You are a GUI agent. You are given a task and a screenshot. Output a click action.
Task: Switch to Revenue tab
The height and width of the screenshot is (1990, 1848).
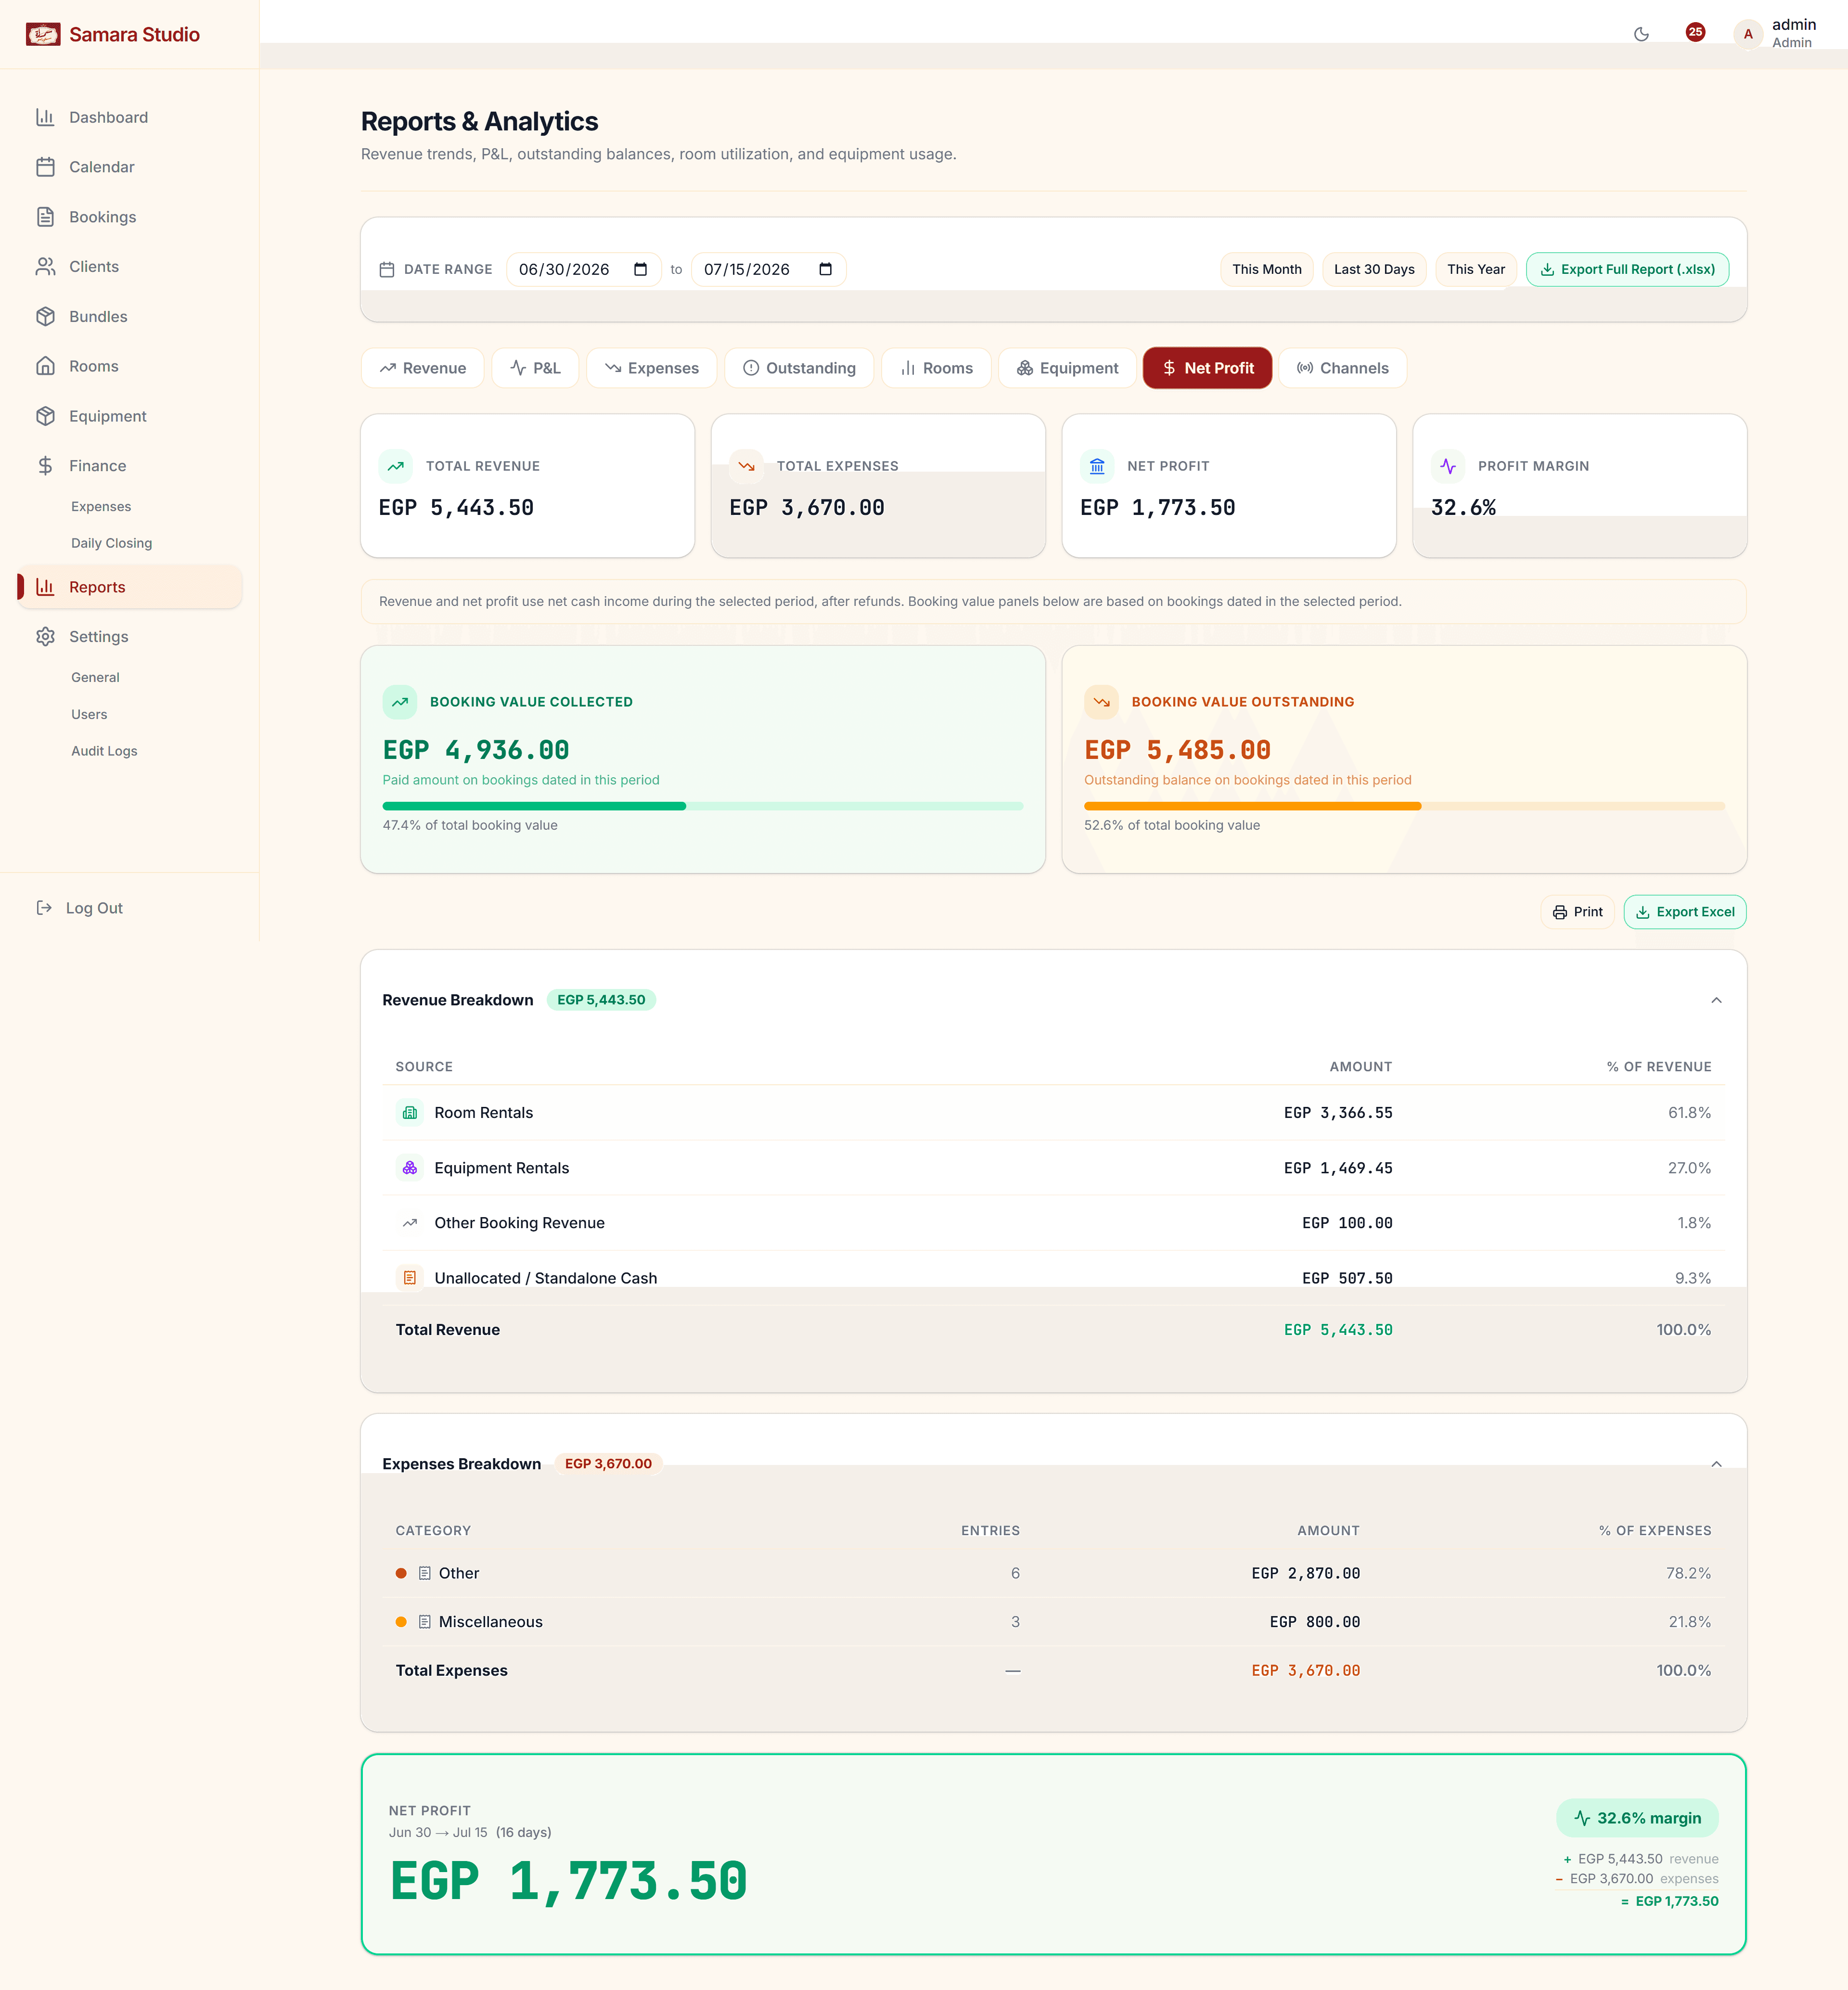pyautogui.click(x=422, y=368)
